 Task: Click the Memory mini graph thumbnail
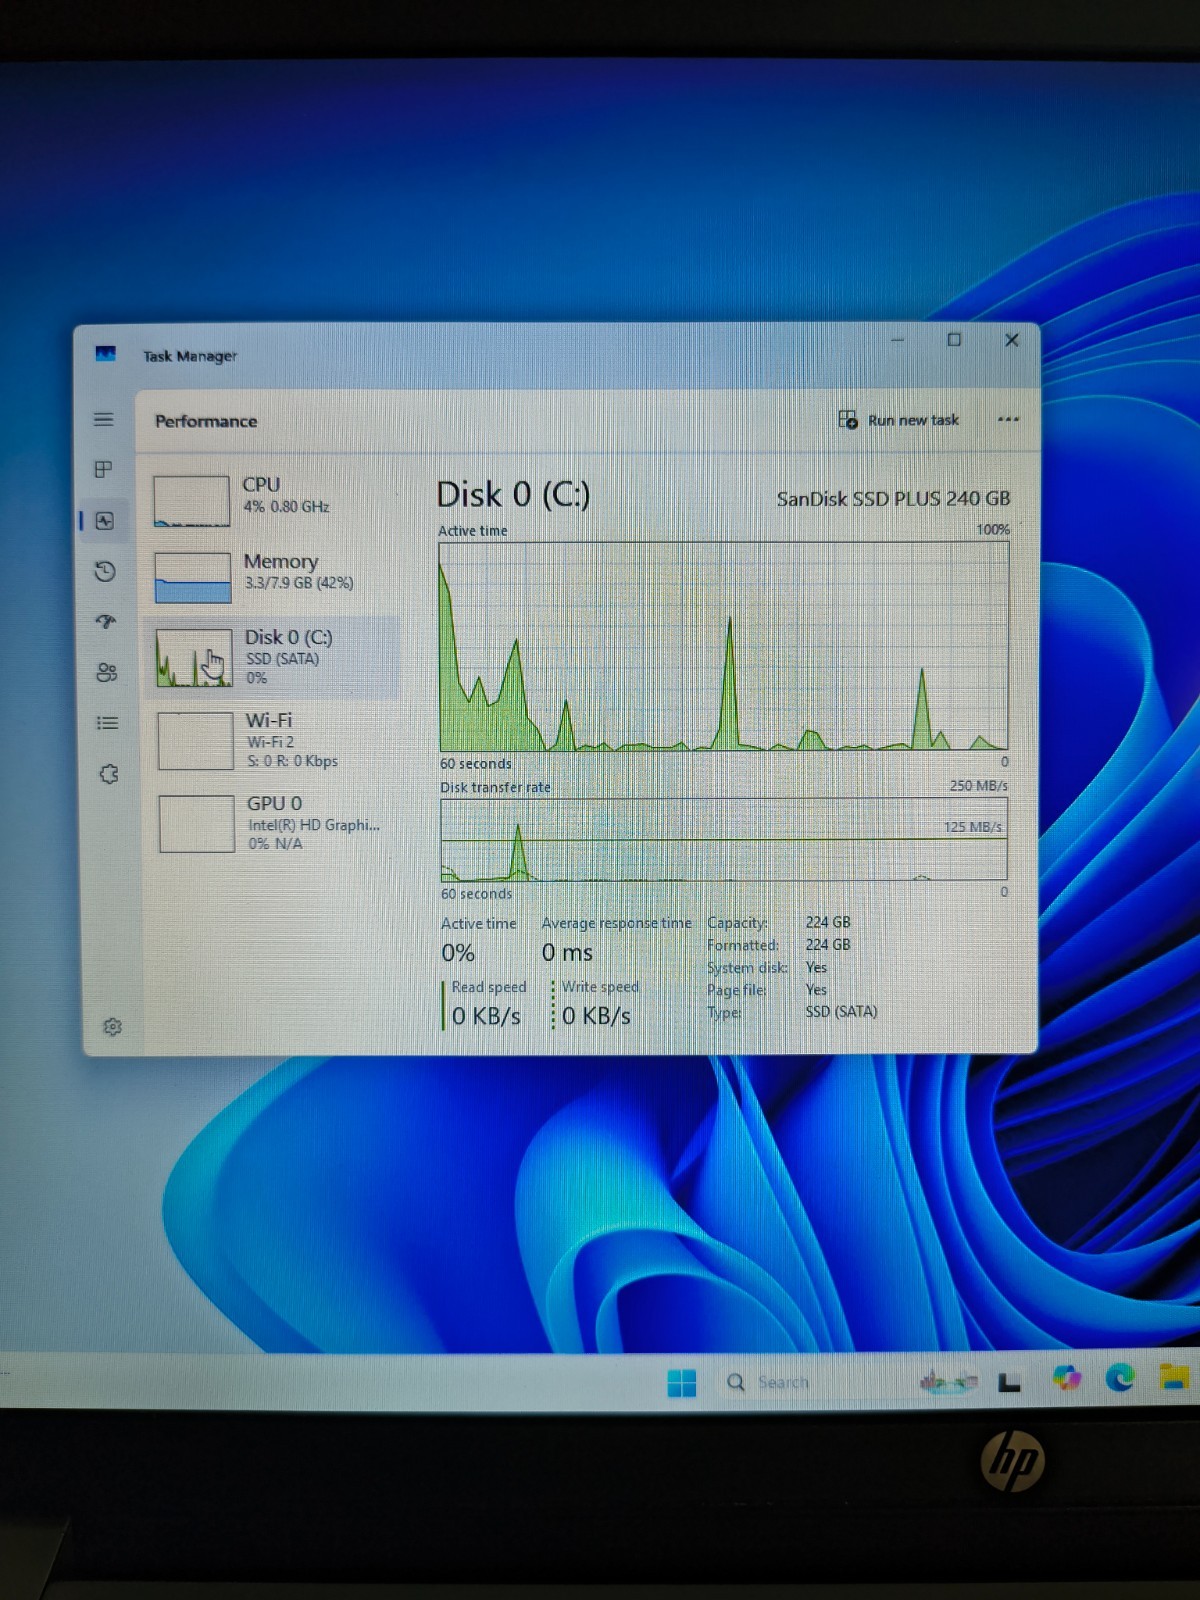point(193,578)
